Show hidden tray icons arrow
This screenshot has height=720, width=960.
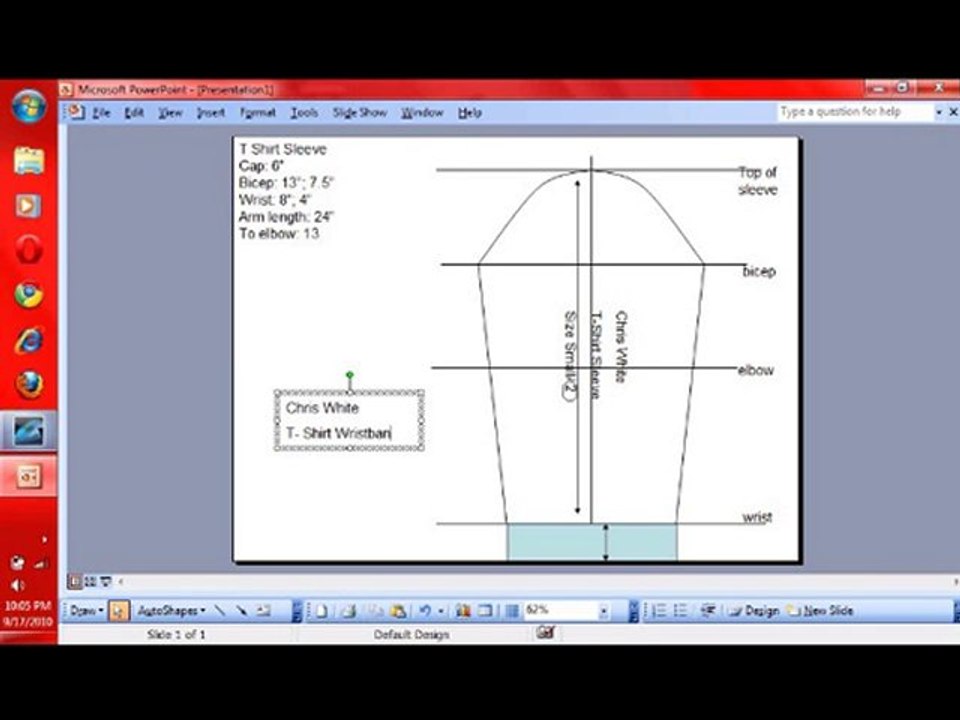(44, 539)
